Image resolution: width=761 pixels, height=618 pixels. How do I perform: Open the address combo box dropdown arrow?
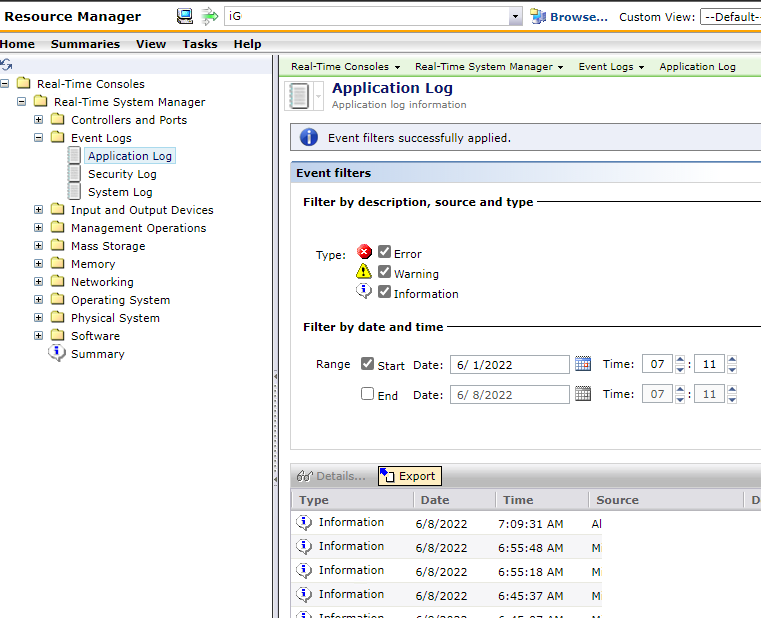[x=515, y=17]
